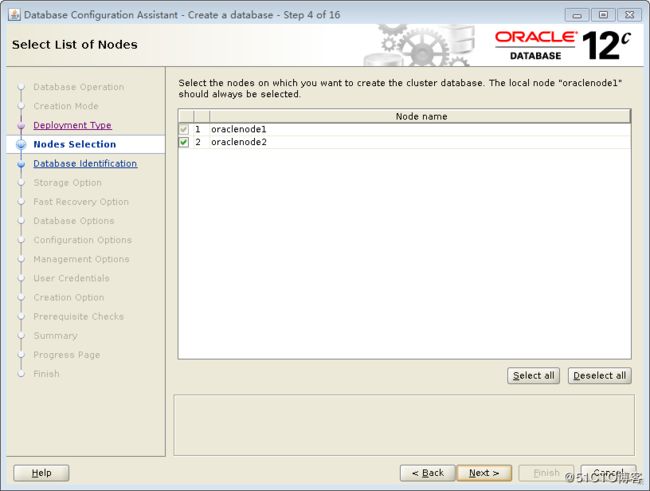Go Back to previous step
650x491 pixels.
(x=428, y=473)
